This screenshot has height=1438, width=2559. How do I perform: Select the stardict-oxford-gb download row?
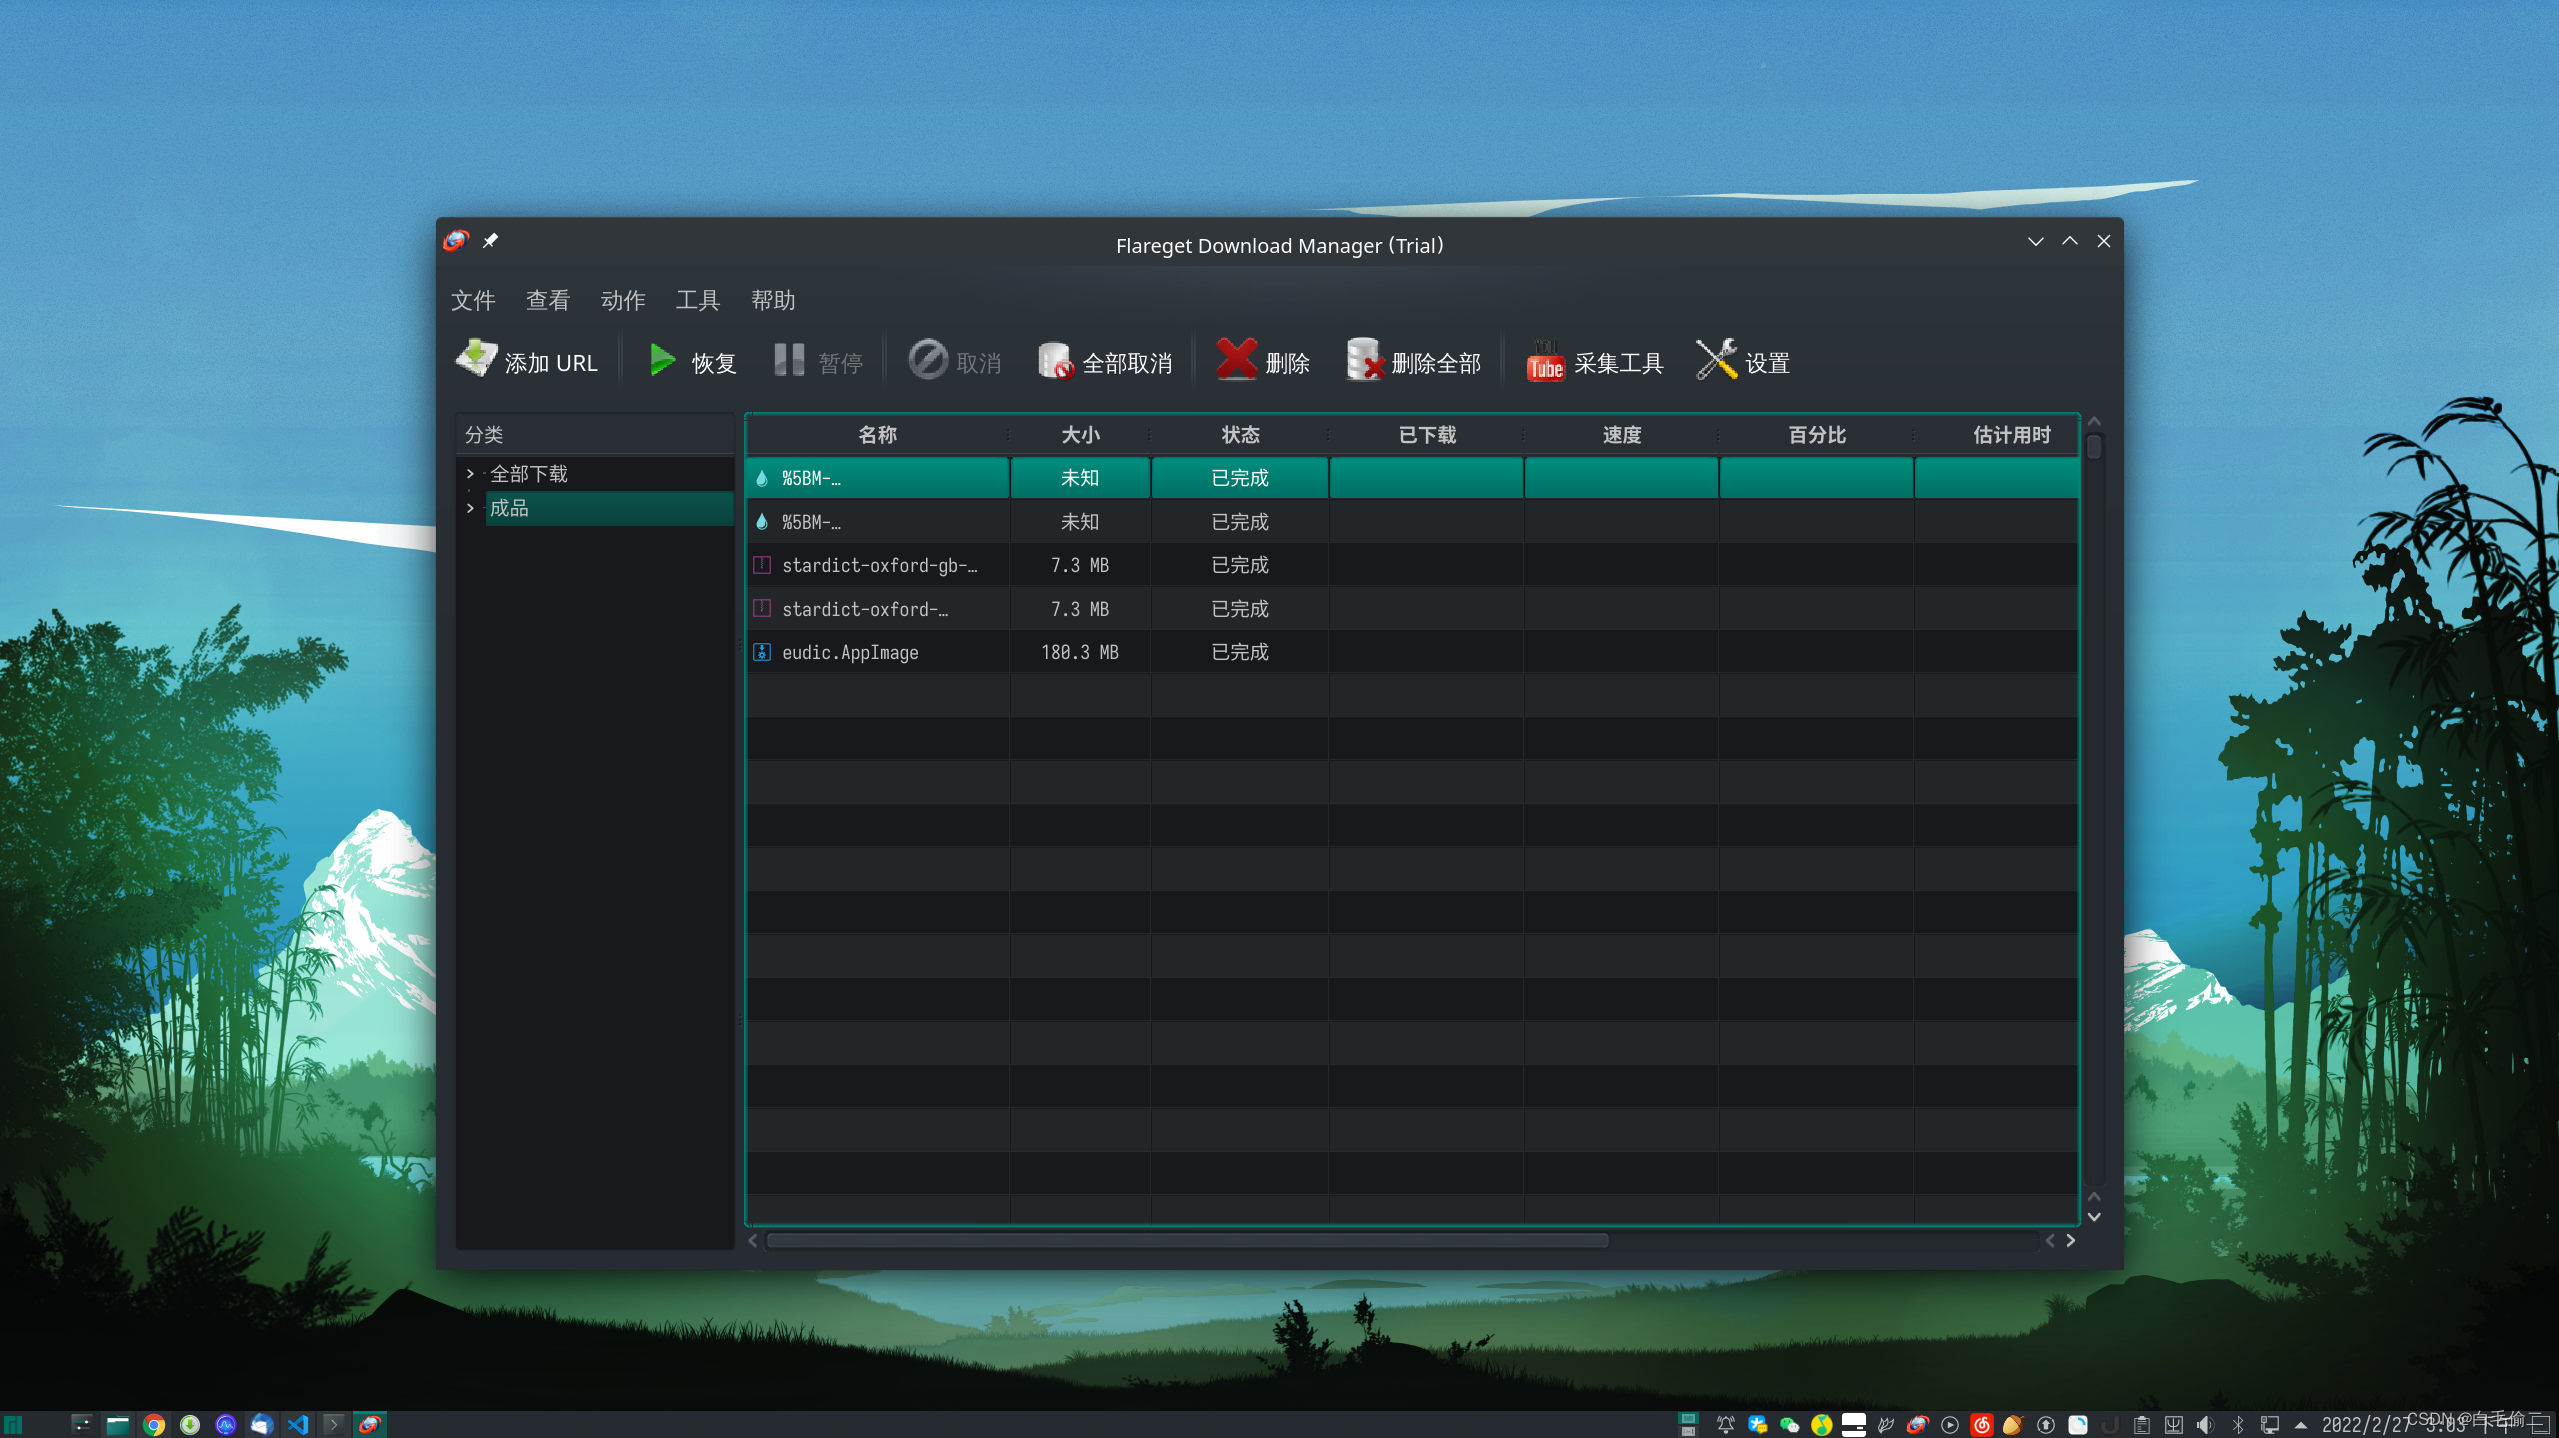878,566
